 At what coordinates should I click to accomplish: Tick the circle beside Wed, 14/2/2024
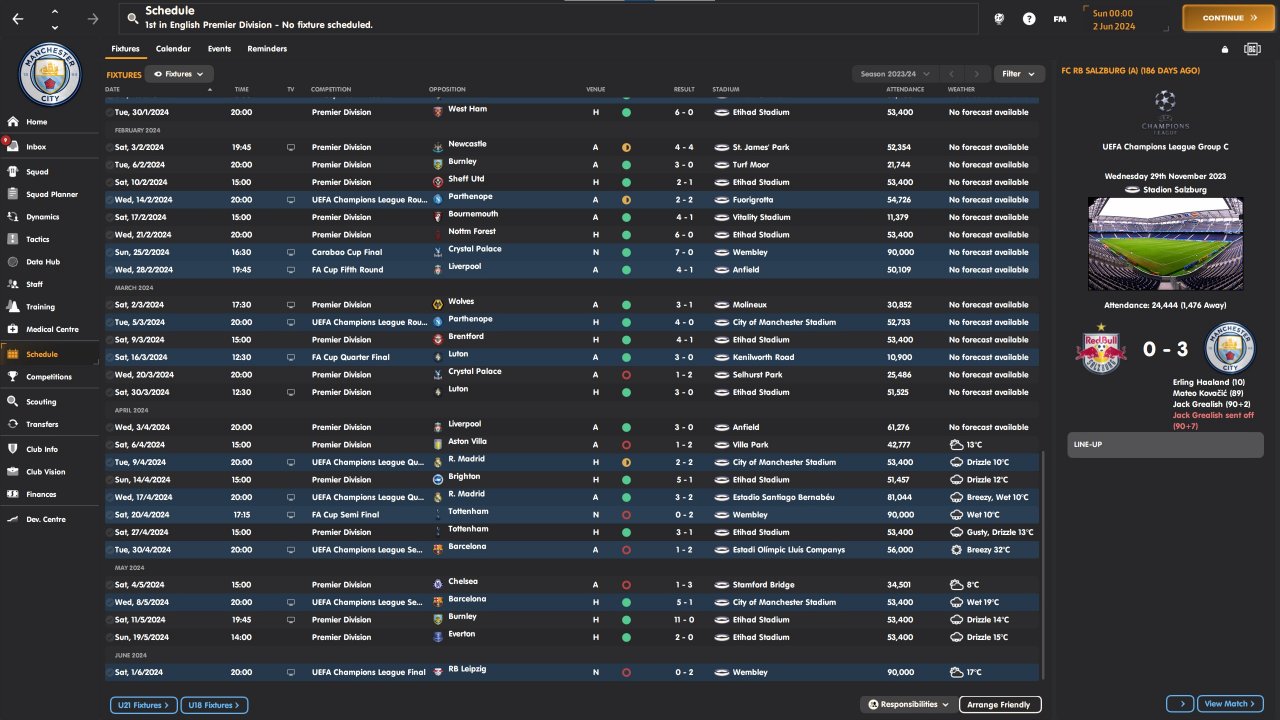pyautogui.click(x=110, y=200)
